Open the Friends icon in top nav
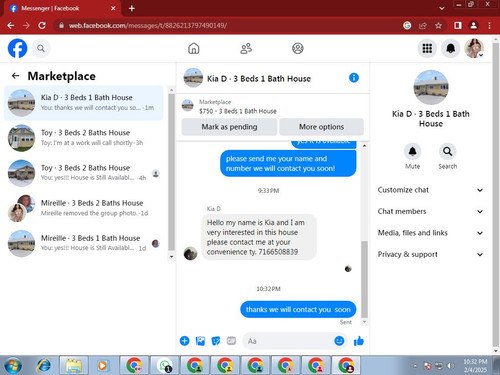The width and height of the screenshot is (500, 375). (246, 49)
